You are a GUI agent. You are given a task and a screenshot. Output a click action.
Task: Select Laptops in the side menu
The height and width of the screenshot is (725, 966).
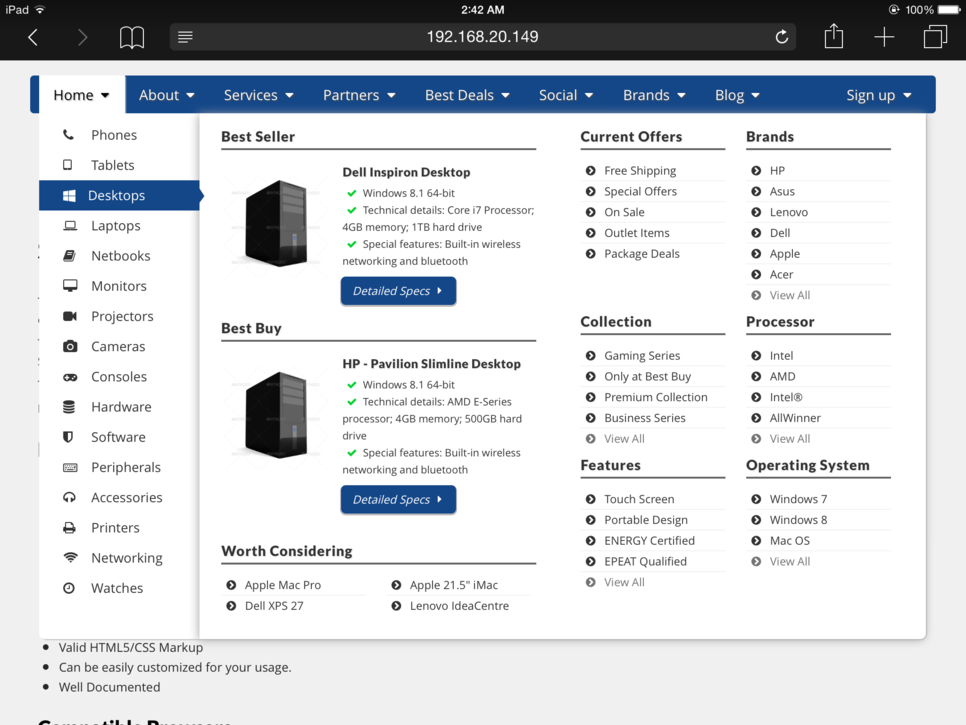click(x=119, y=225)
